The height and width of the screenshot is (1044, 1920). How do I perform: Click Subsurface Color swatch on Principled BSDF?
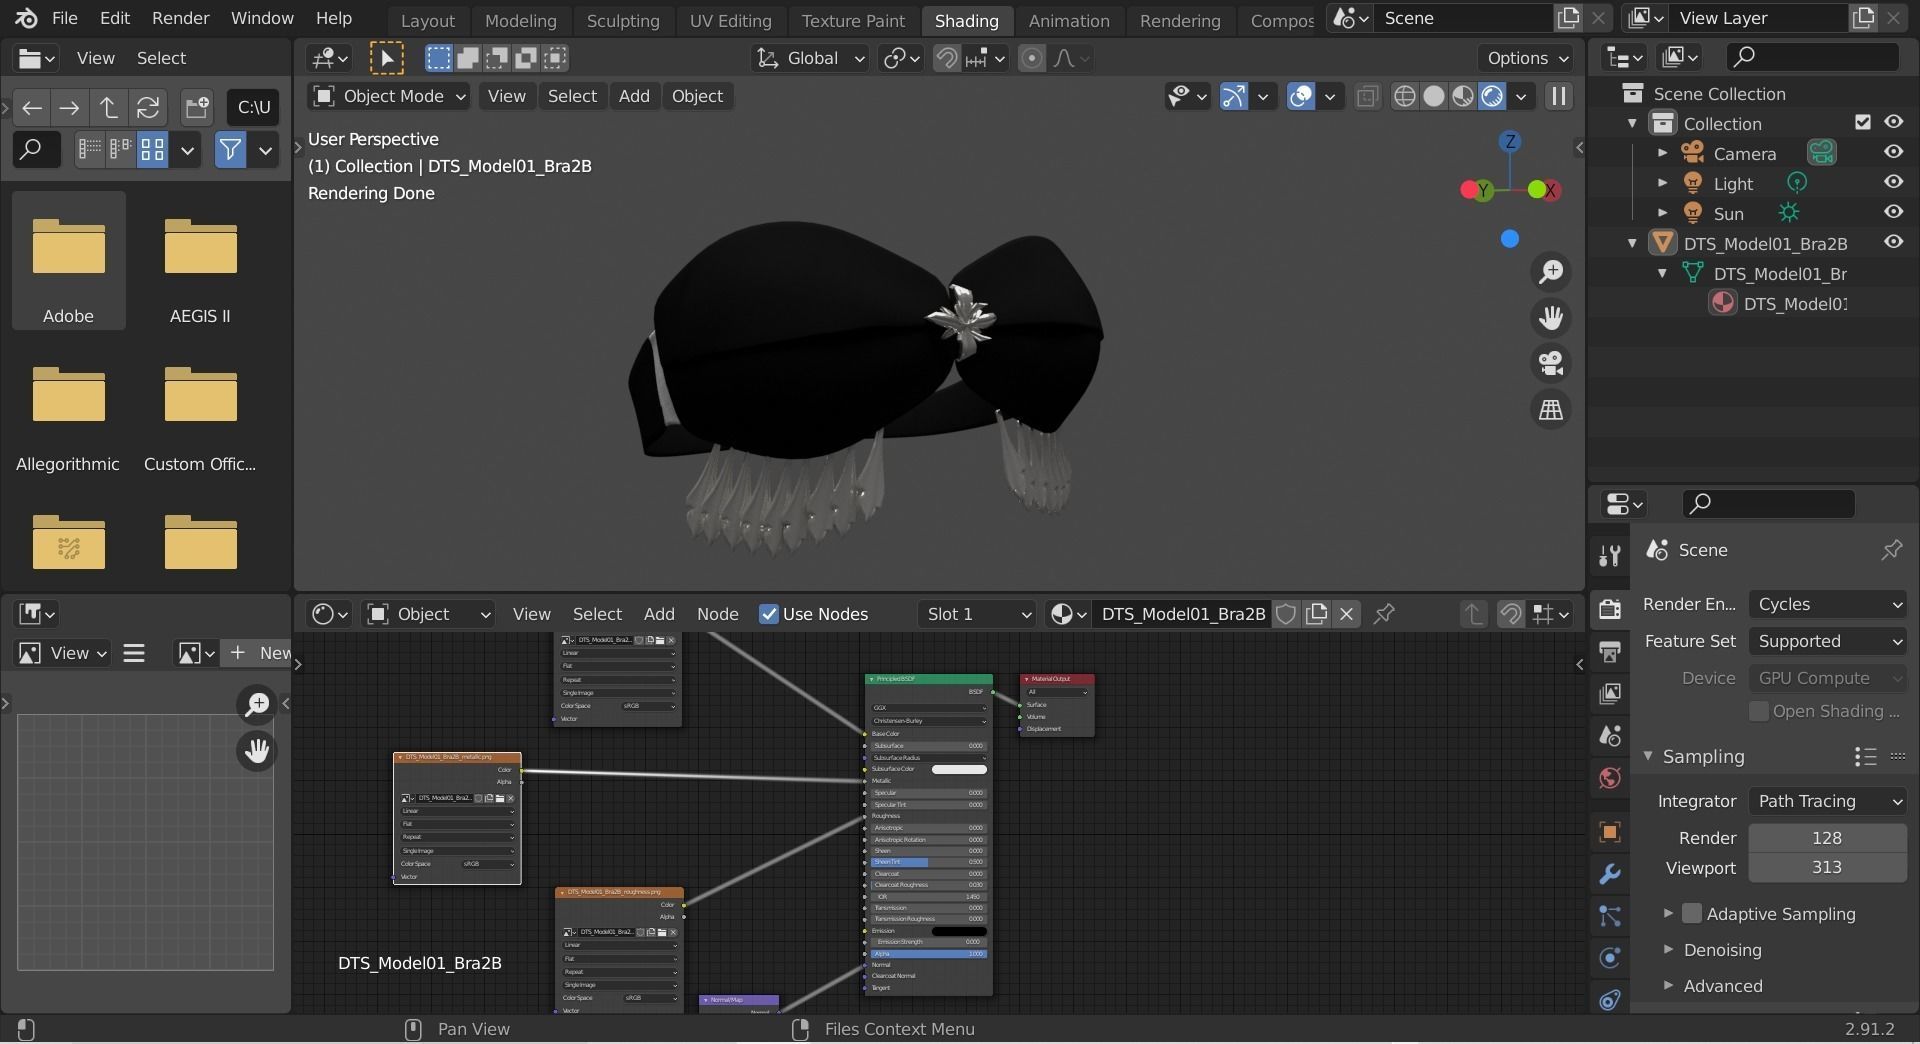click(959, 769)
